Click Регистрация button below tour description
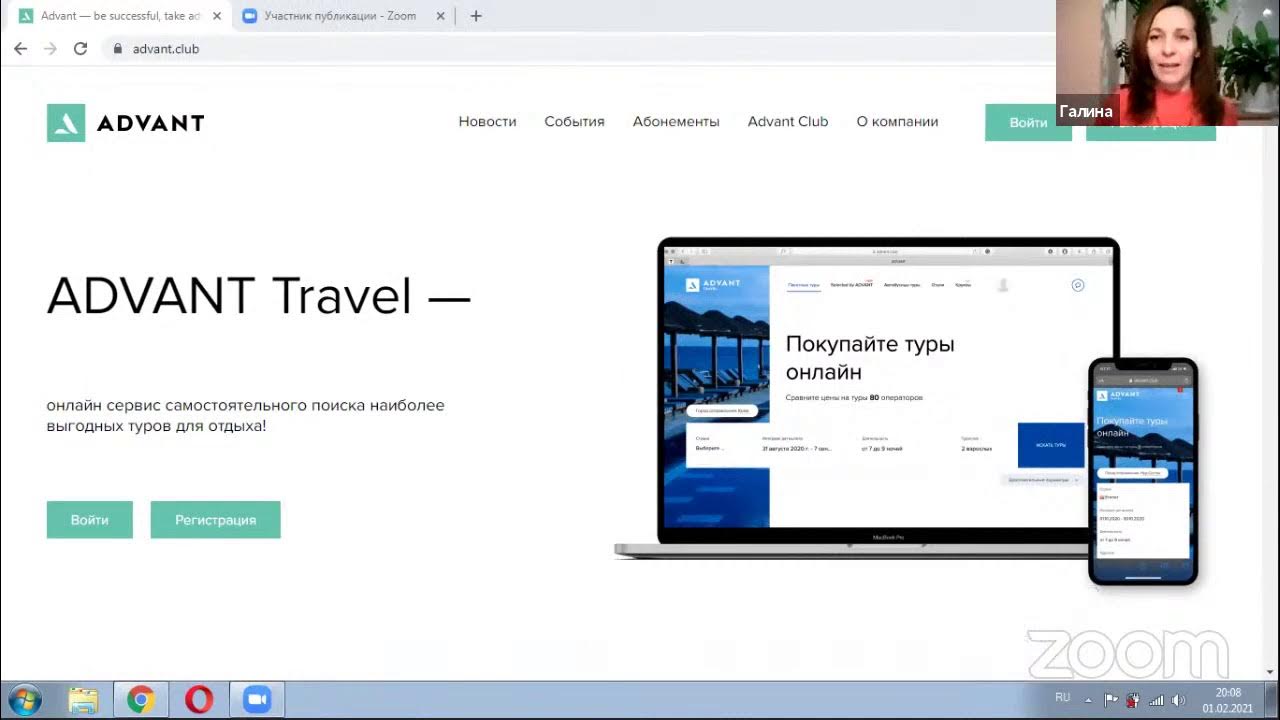 215,520
